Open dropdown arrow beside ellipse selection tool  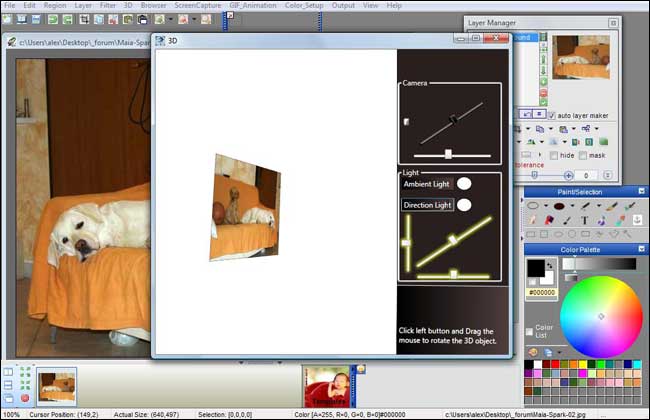pyautogui.click(x=546, y=207)
